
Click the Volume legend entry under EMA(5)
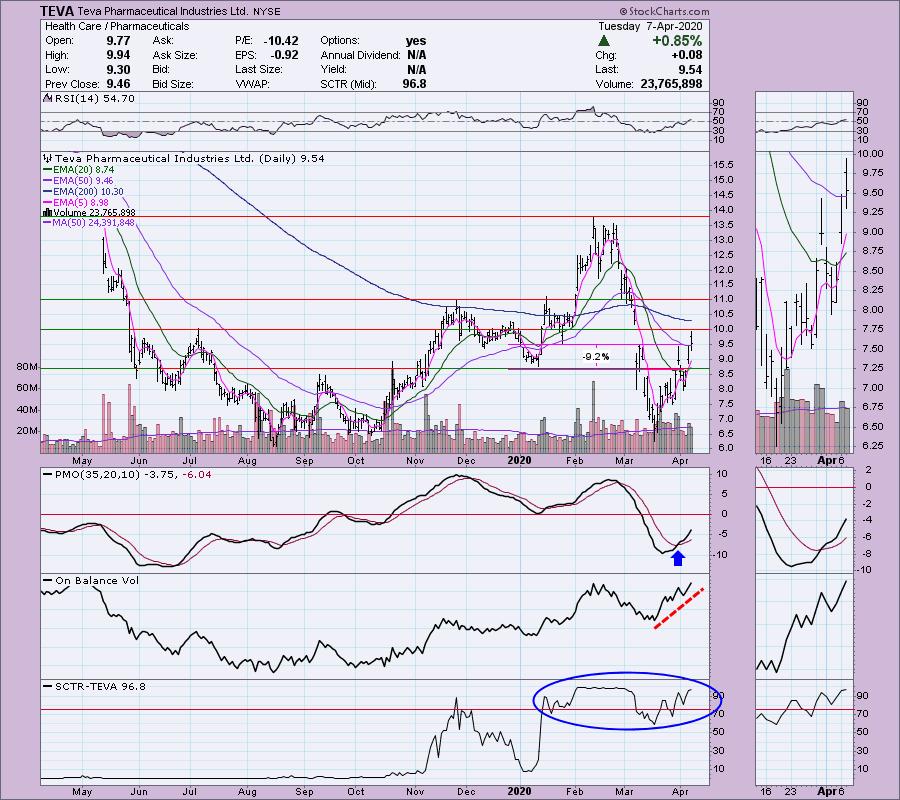[91, 213]
